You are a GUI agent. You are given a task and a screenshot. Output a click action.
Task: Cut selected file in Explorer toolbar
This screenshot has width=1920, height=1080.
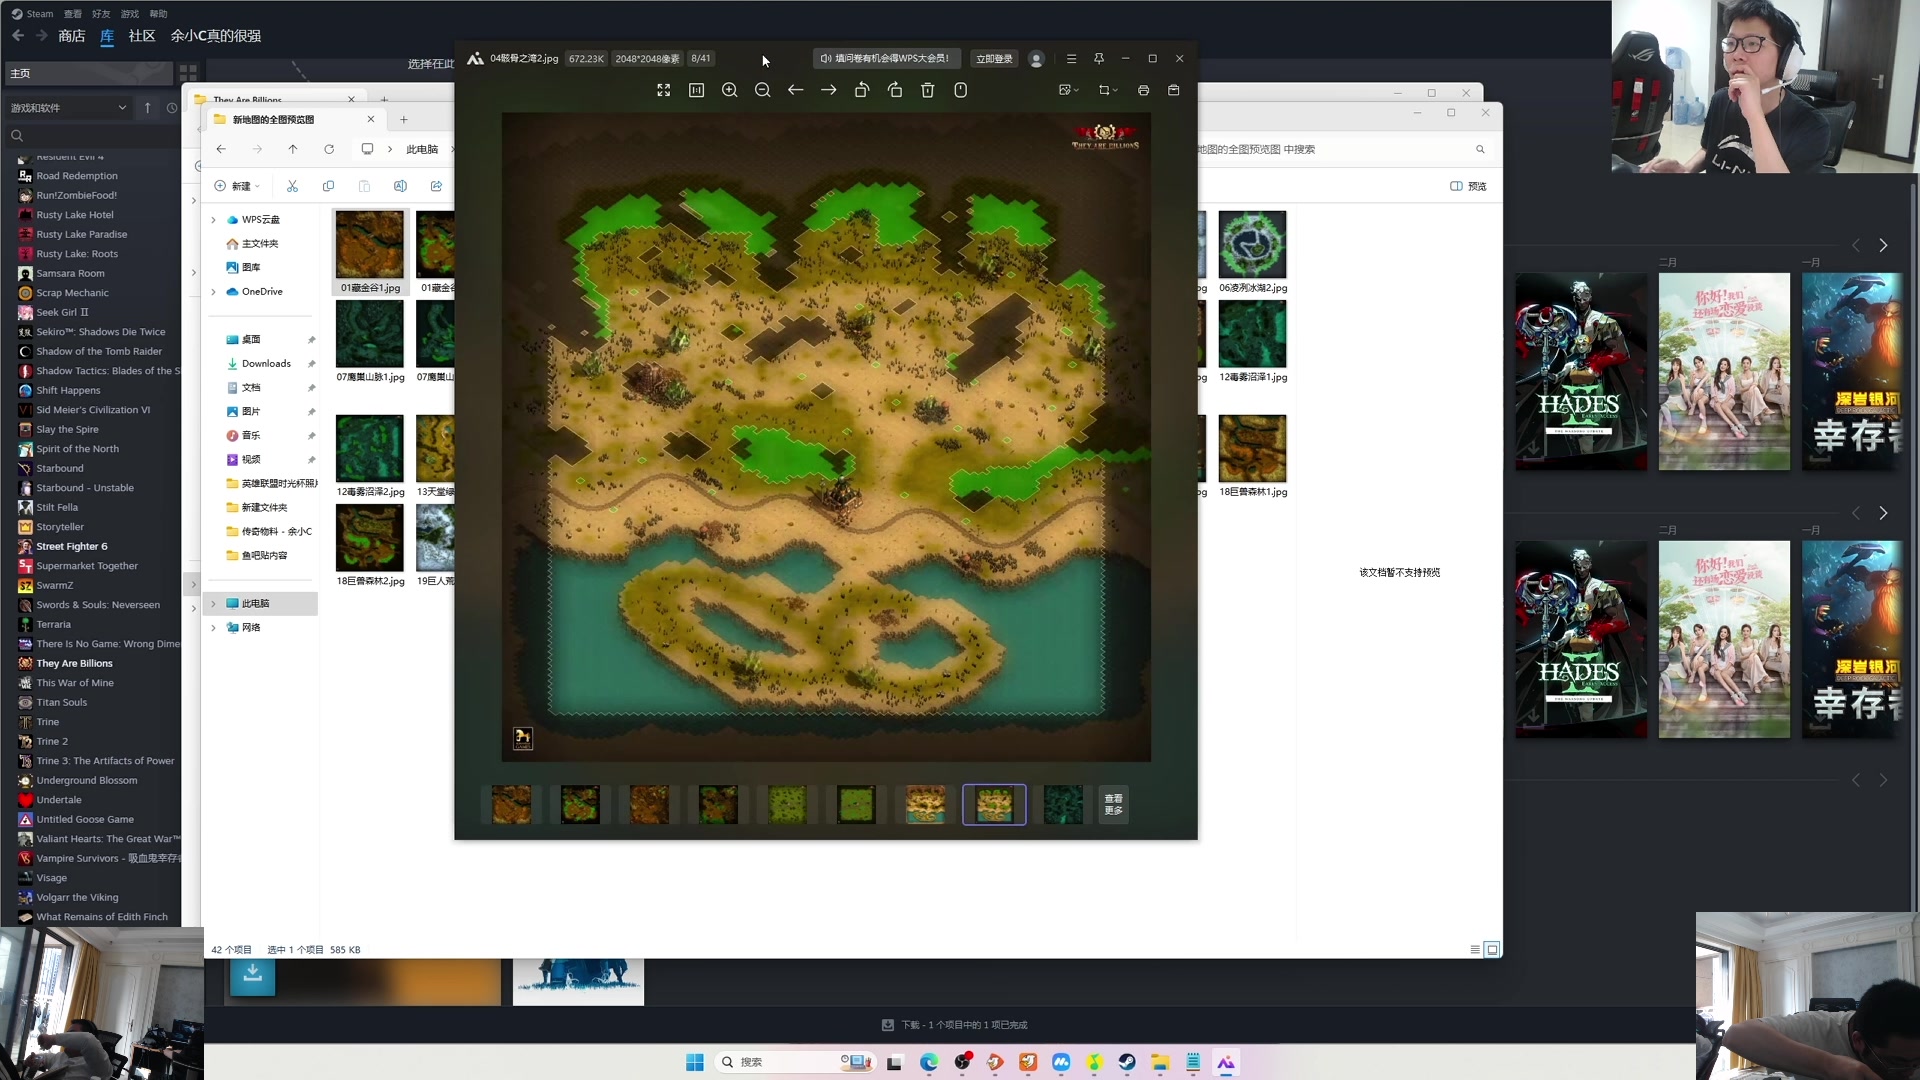(292, 186)
